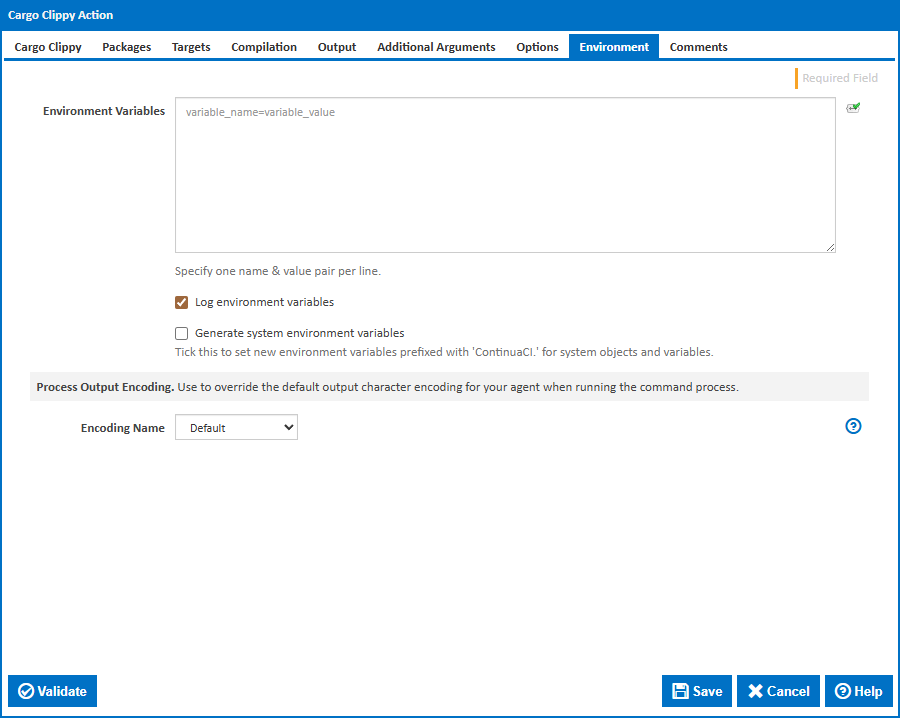Open Help for this action
The height and width of the screenshot is (718, 900).
[858, 691]
